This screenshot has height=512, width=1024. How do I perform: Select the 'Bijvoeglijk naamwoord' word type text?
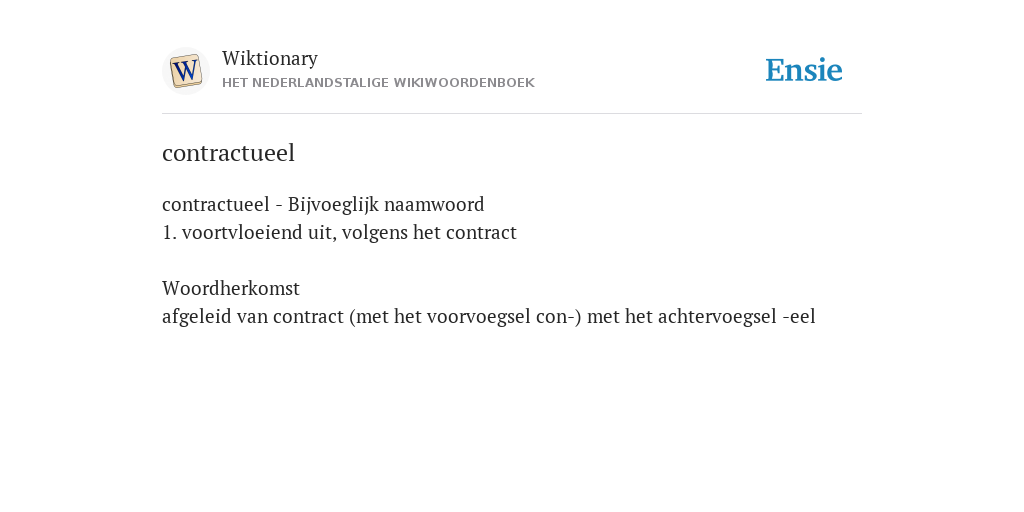tap(386, 205)
